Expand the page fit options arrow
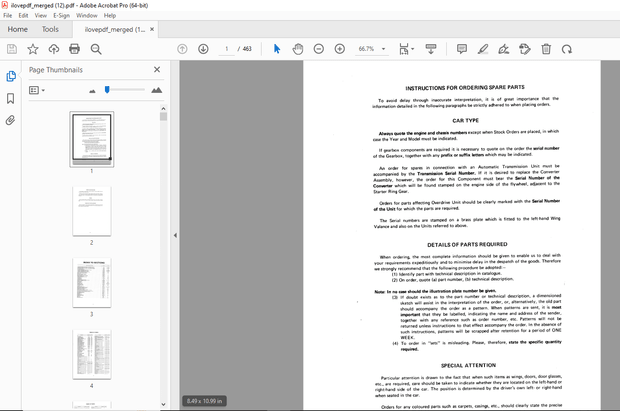This screenshot has width=620, height=411. [413, 49]
